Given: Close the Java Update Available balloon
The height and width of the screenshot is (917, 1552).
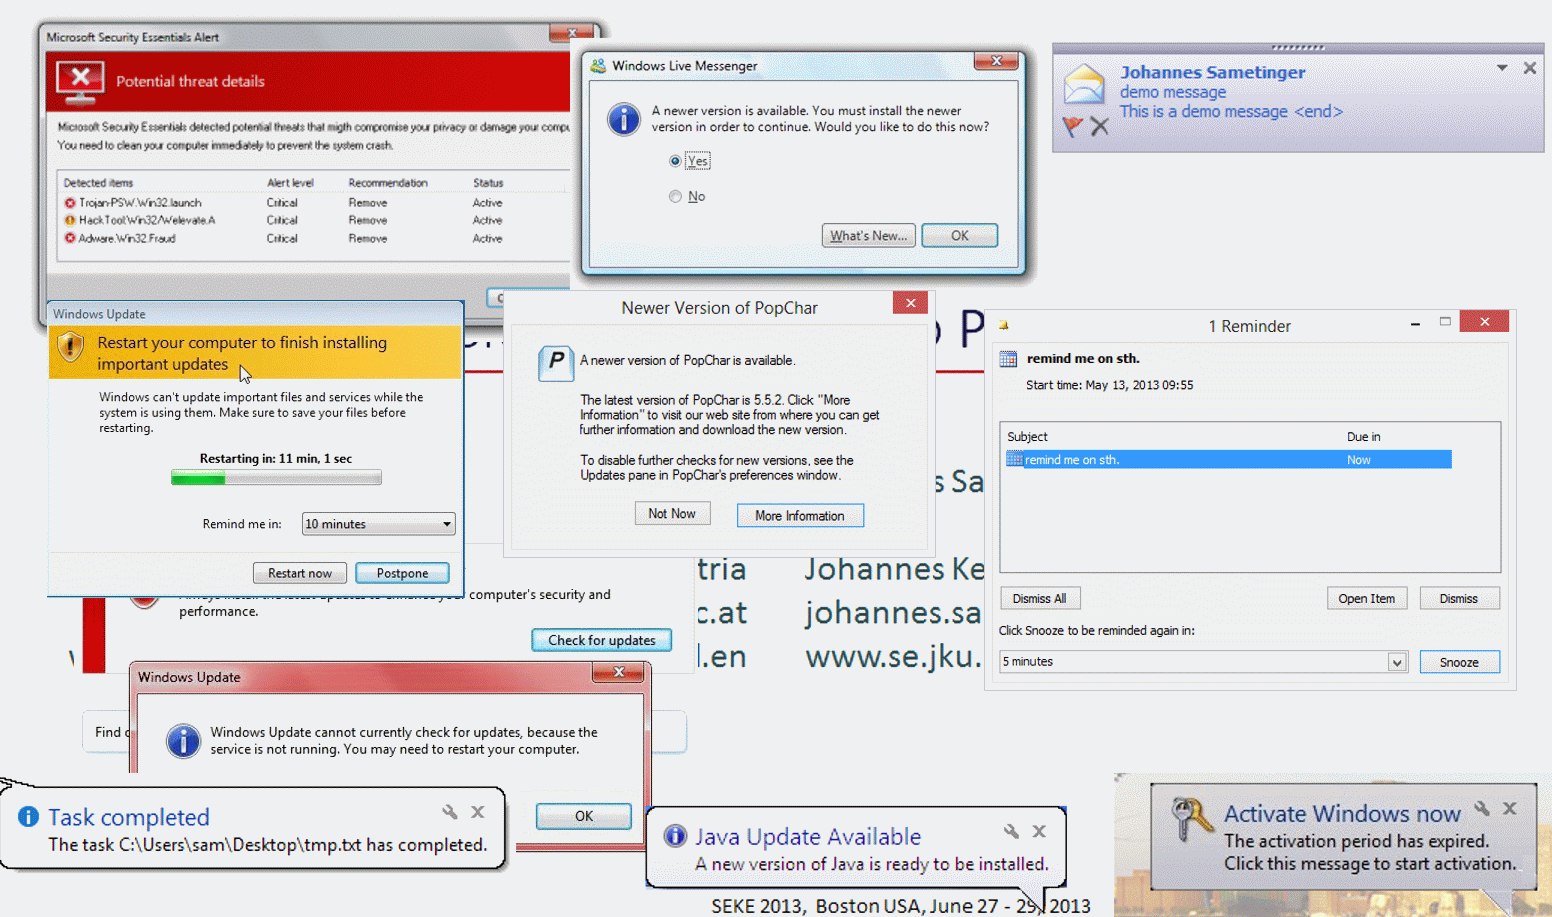Looking at the screenshot, I should [x=1040, y=831].
